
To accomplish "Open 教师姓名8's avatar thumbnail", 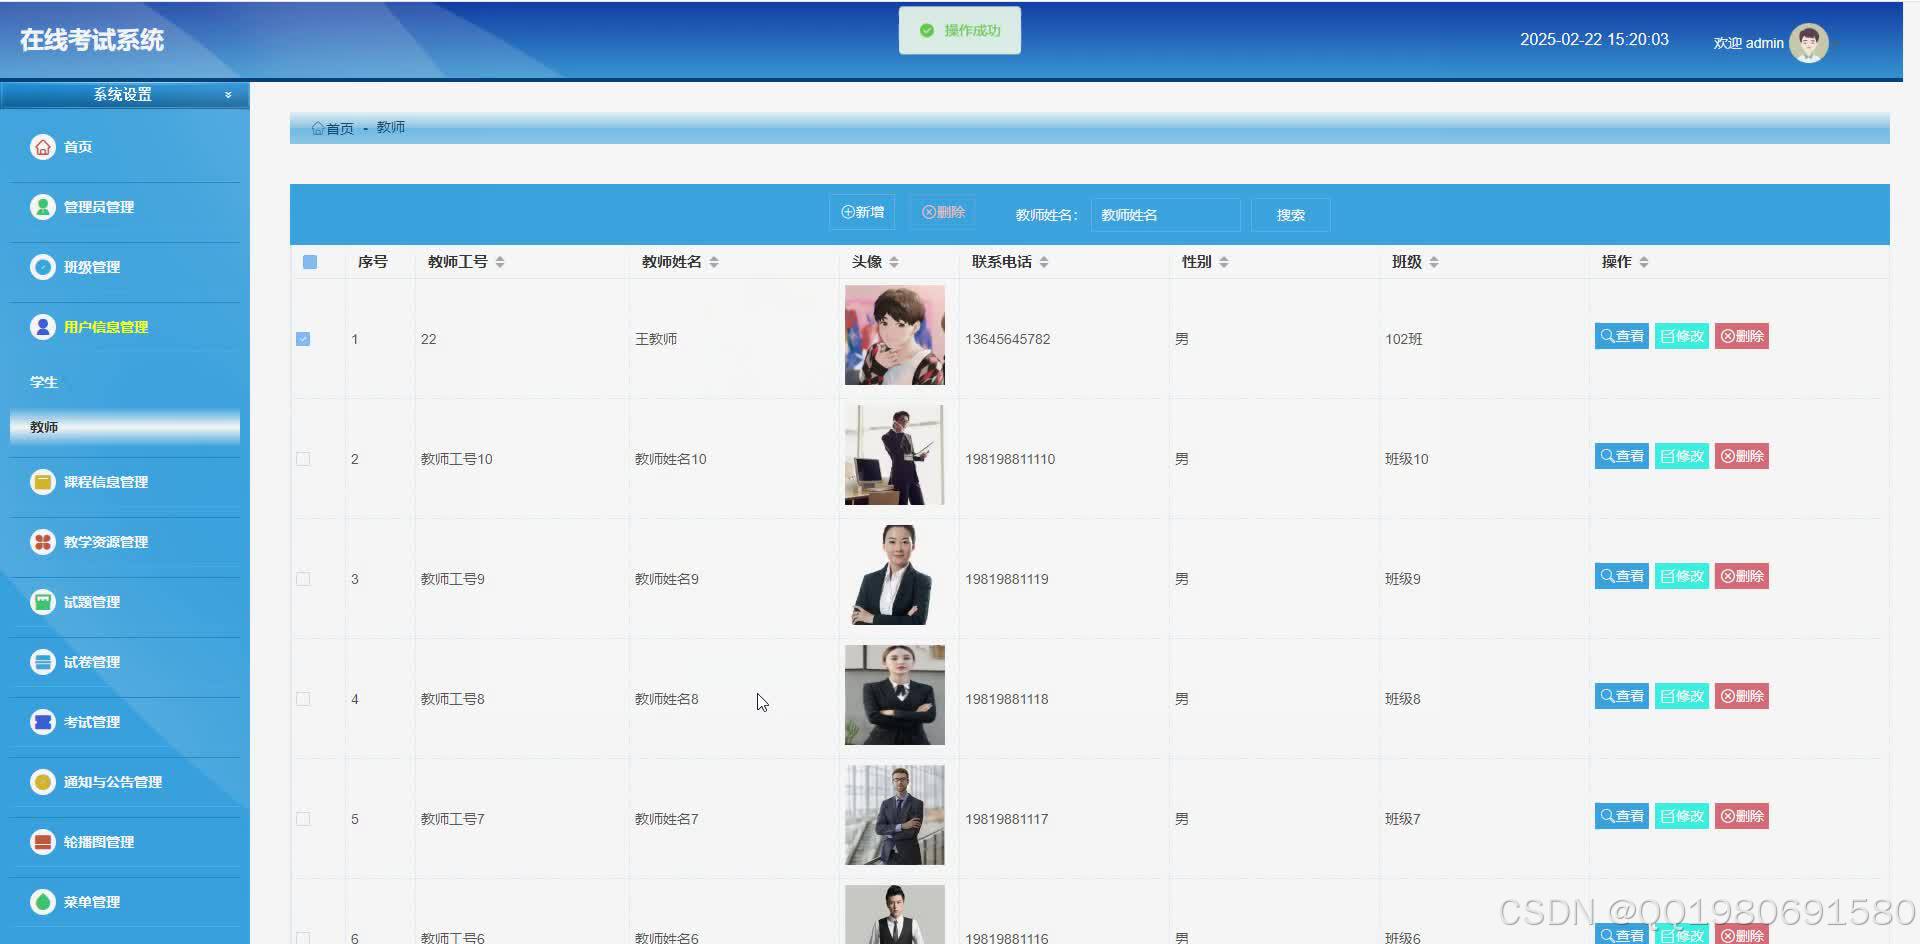I will (x=895, y=695).
